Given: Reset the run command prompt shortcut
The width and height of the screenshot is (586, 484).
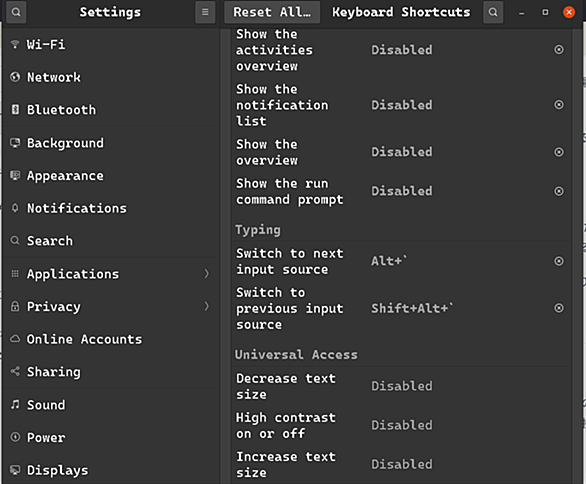Looking at the screenshot, I should [x=559, y=191].
